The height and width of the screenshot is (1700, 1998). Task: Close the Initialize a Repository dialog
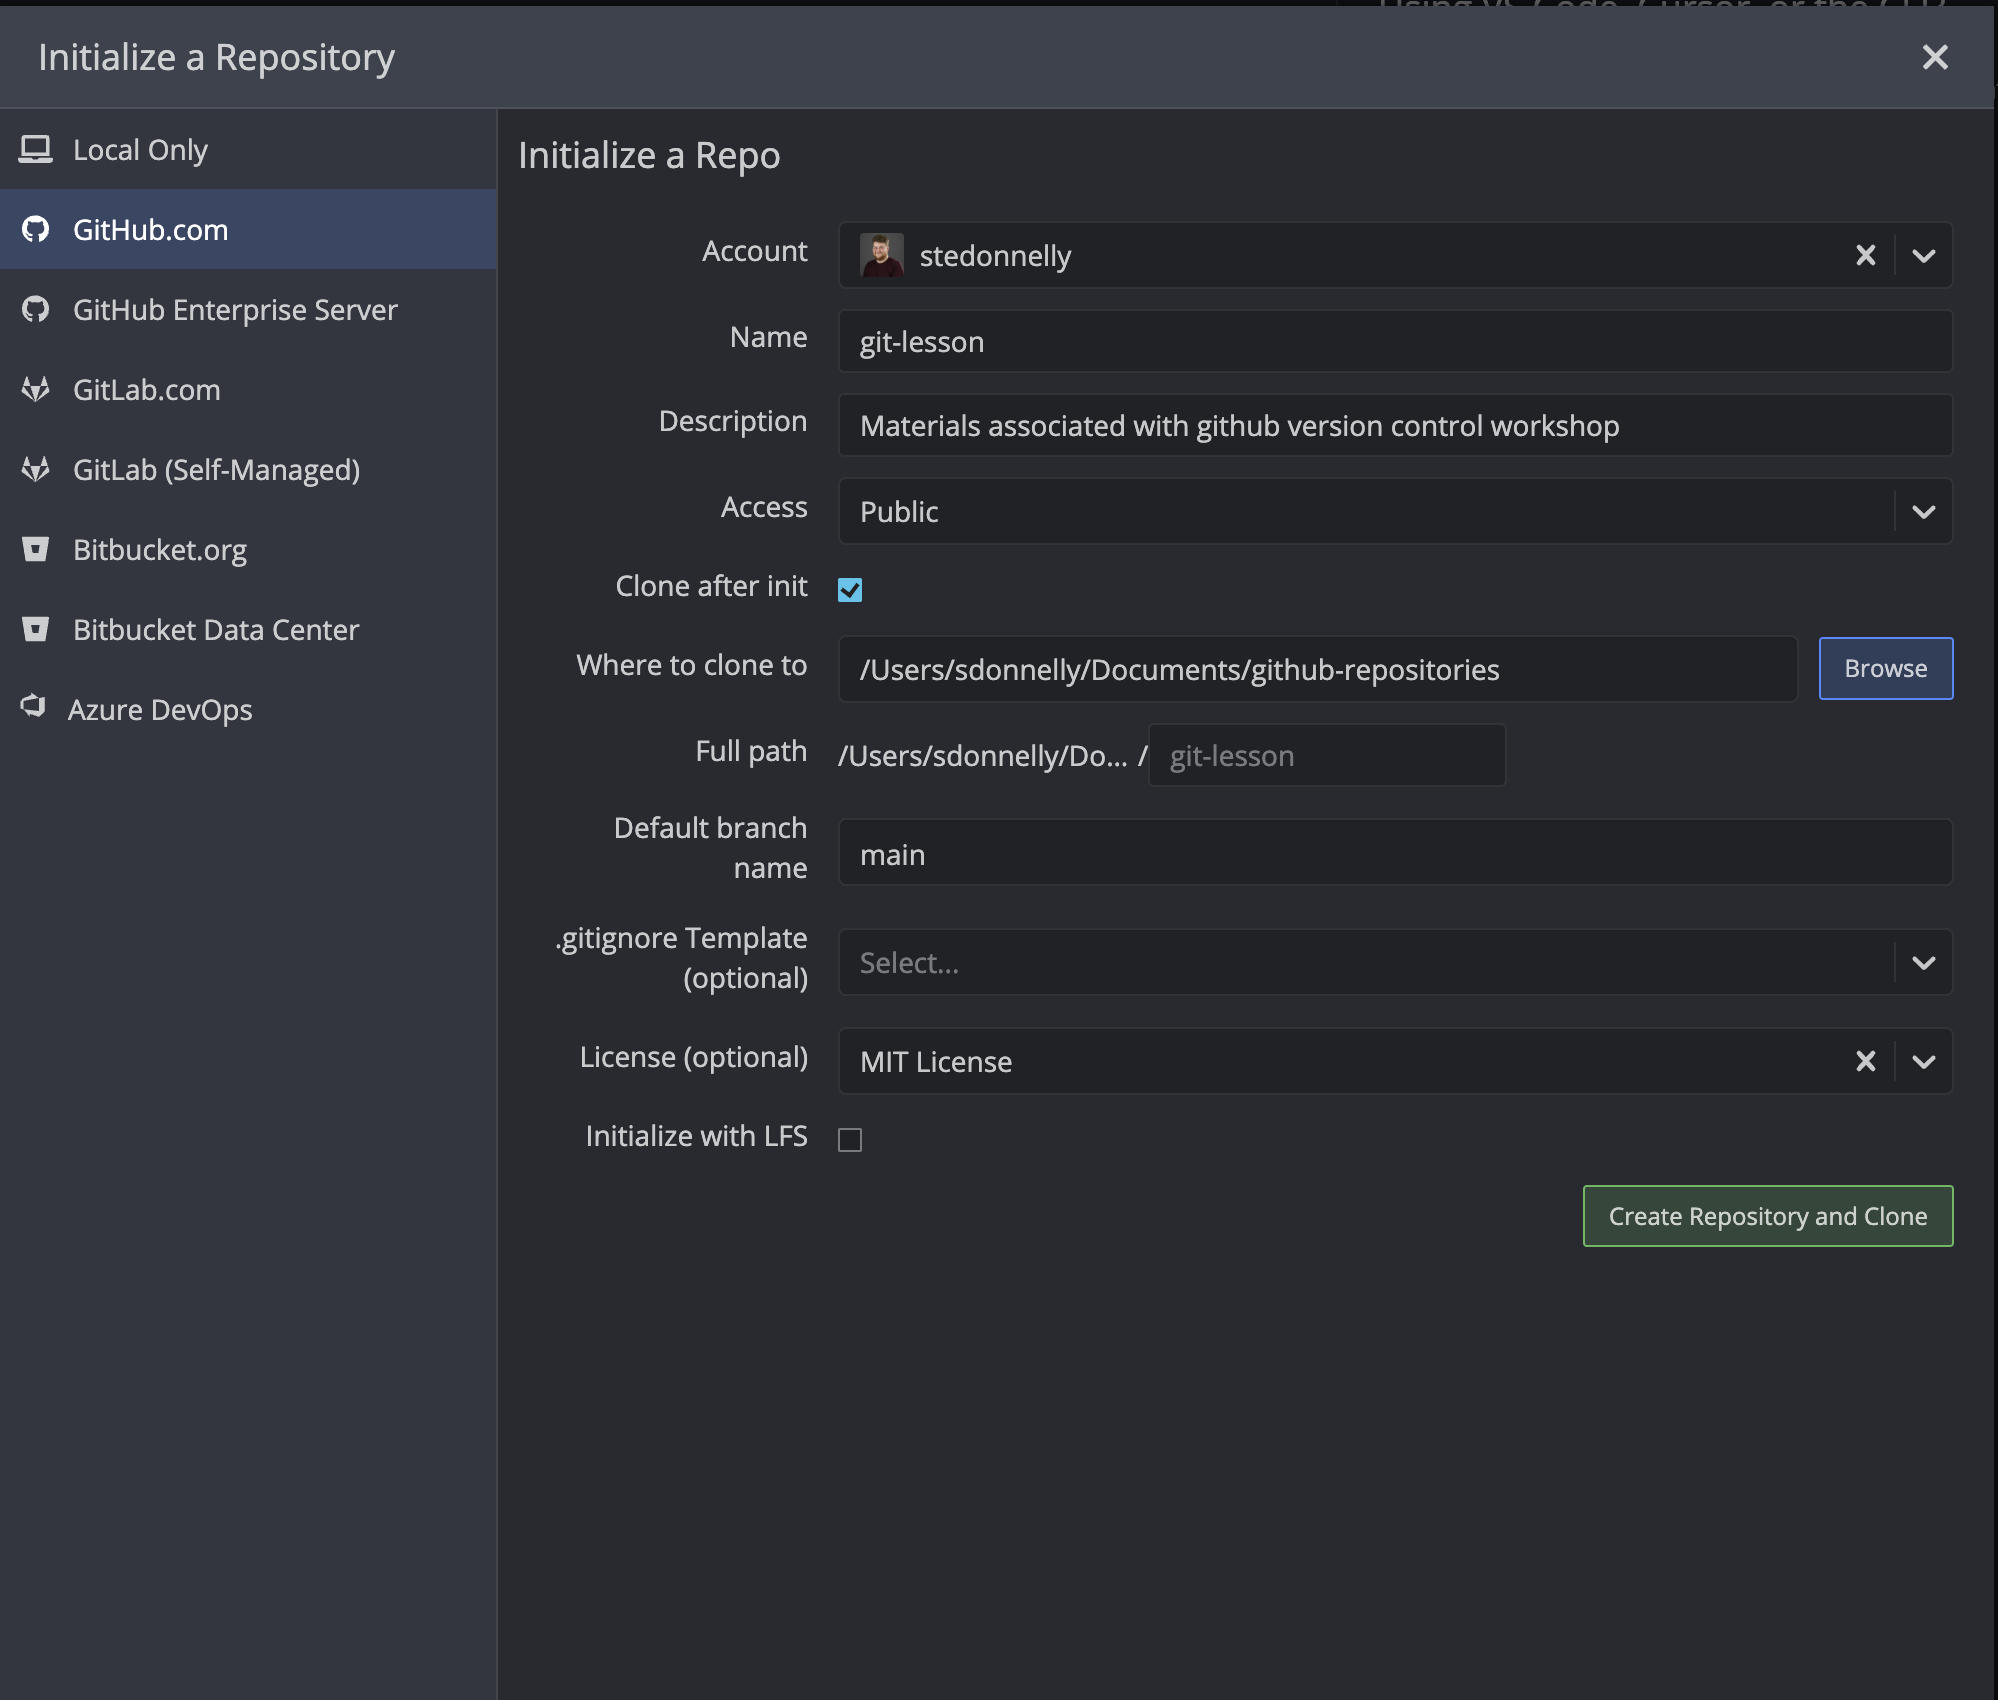coord(1935,57)
